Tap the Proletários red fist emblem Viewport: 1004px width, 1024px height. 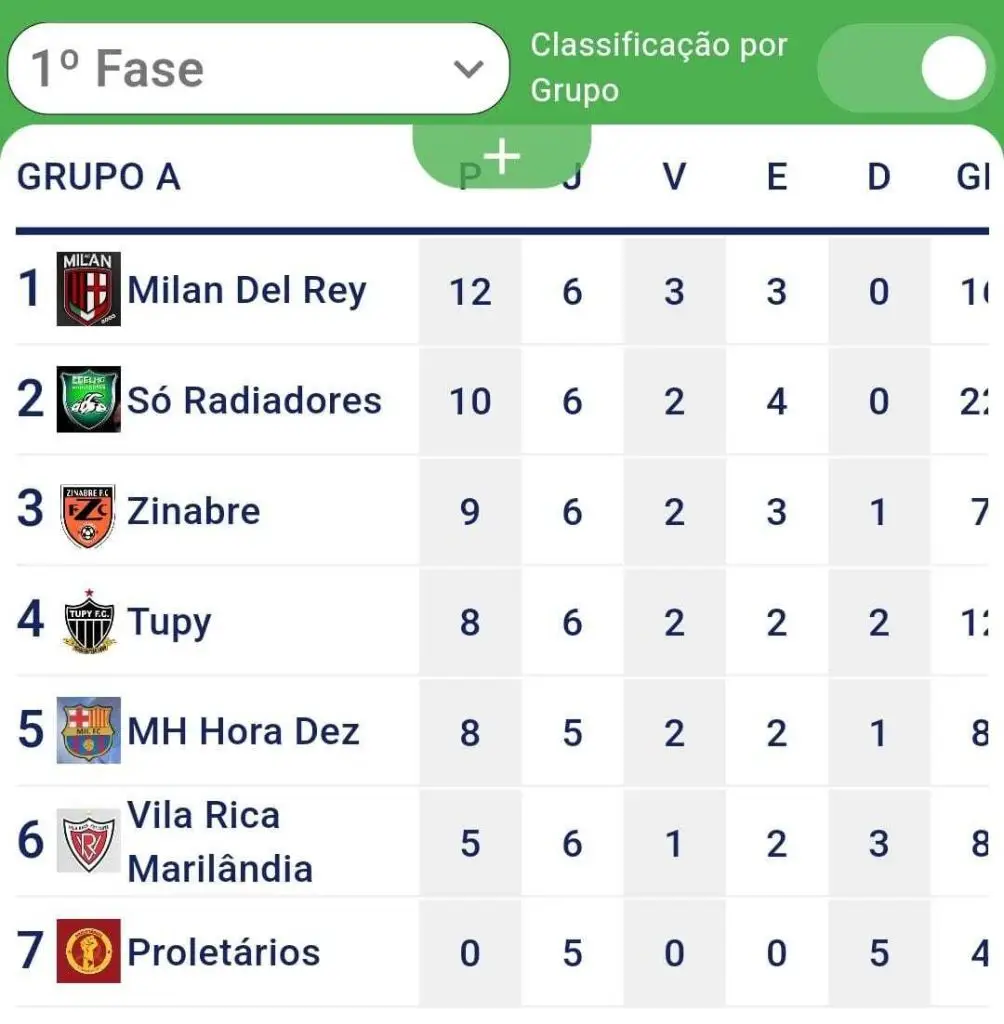coord(88,951)
